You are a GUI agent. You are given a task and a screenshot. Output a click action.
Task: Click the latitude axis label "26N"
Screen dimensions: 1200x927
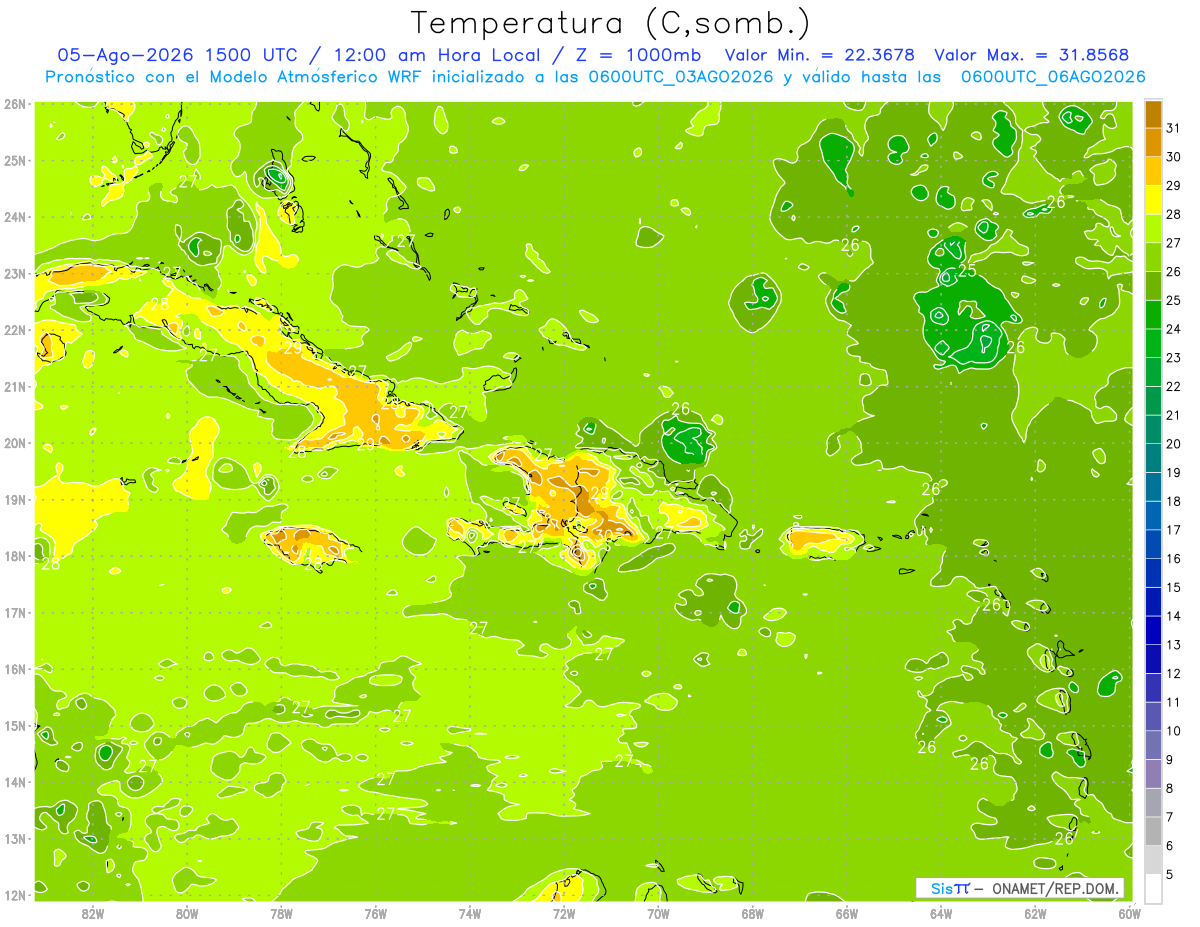[x=14, y=103]
